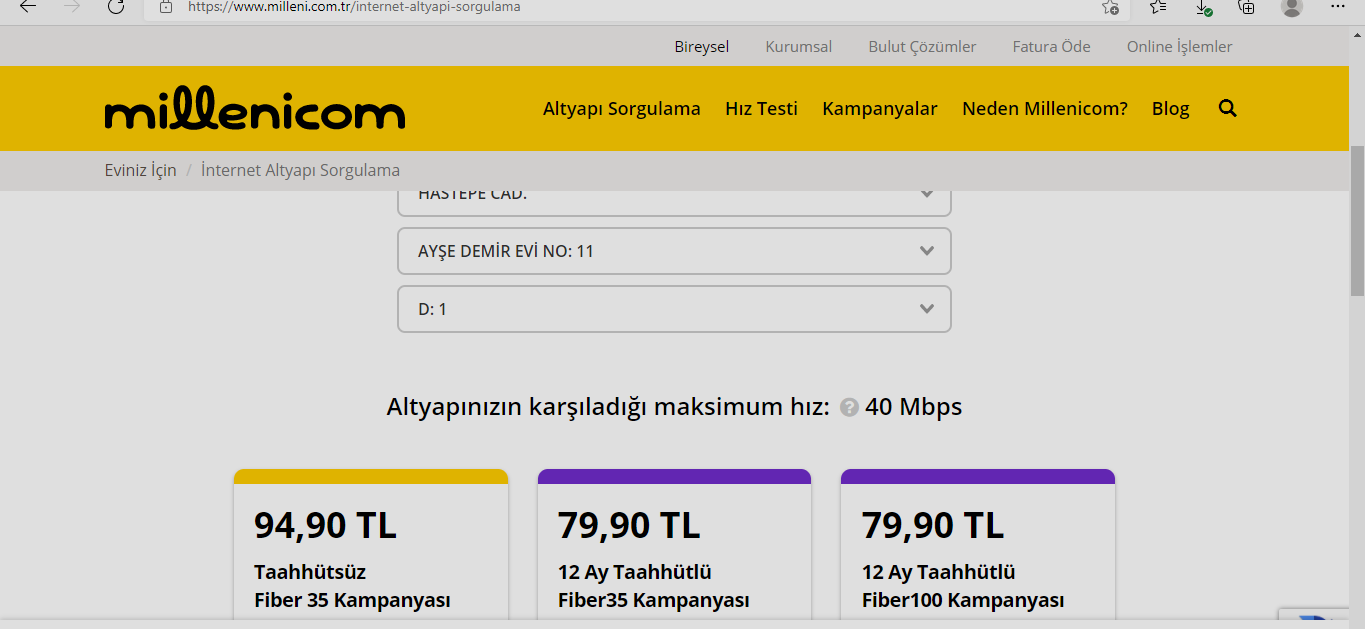Add page to favorites star icon
Image resolution: width=1365 pixels, height=629 pixels.
pos(1110,7)
